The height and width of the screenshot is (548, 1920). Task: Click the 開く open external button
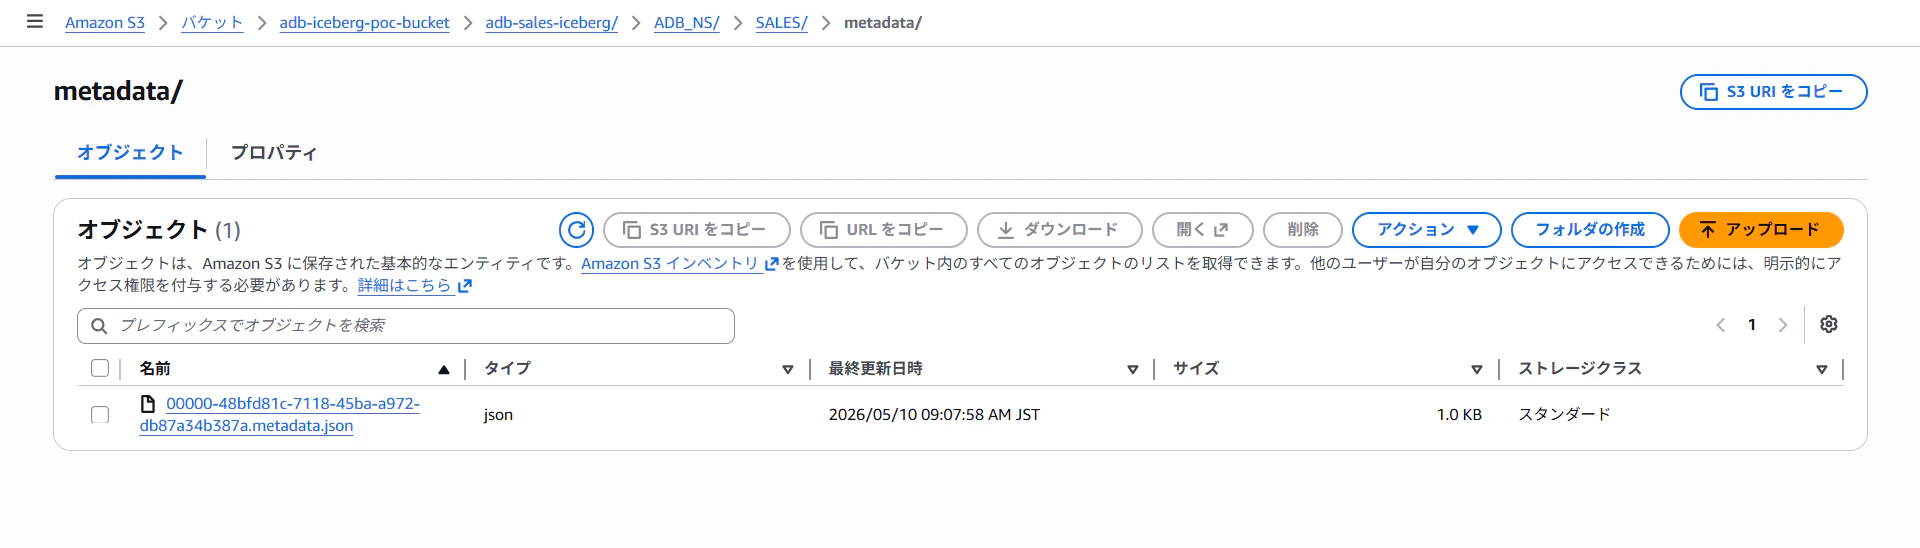[1202, 230]
